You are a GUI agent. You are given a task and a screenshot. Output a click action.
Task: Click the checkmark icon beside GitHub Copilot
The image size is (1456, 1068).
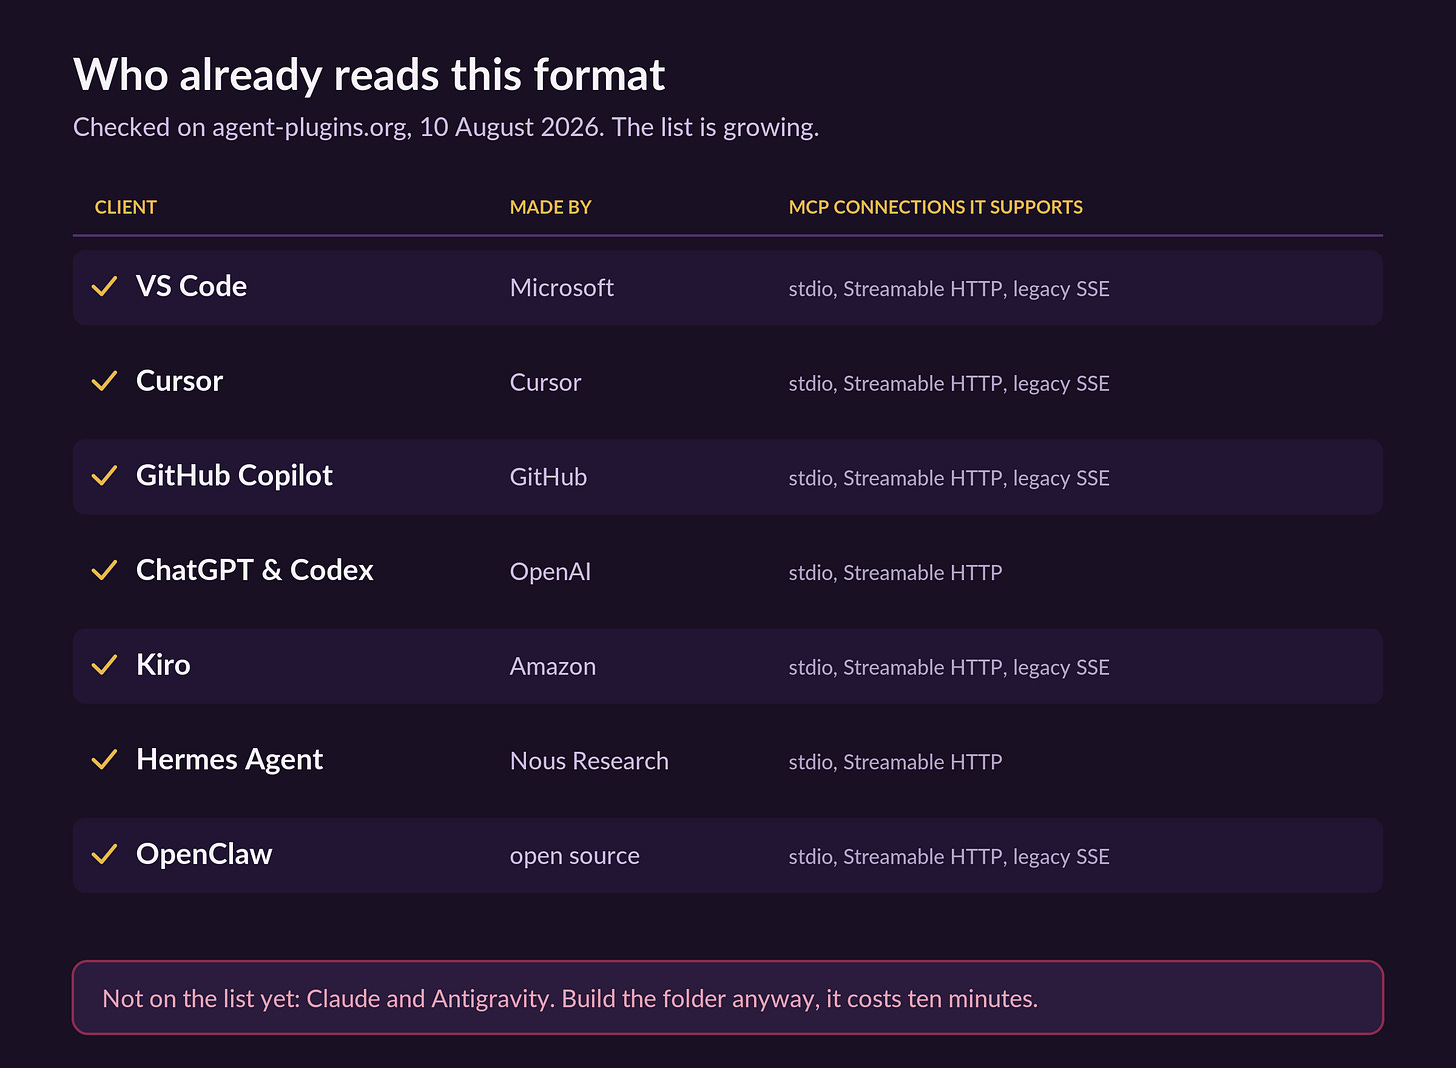click(x=104, y=476)
